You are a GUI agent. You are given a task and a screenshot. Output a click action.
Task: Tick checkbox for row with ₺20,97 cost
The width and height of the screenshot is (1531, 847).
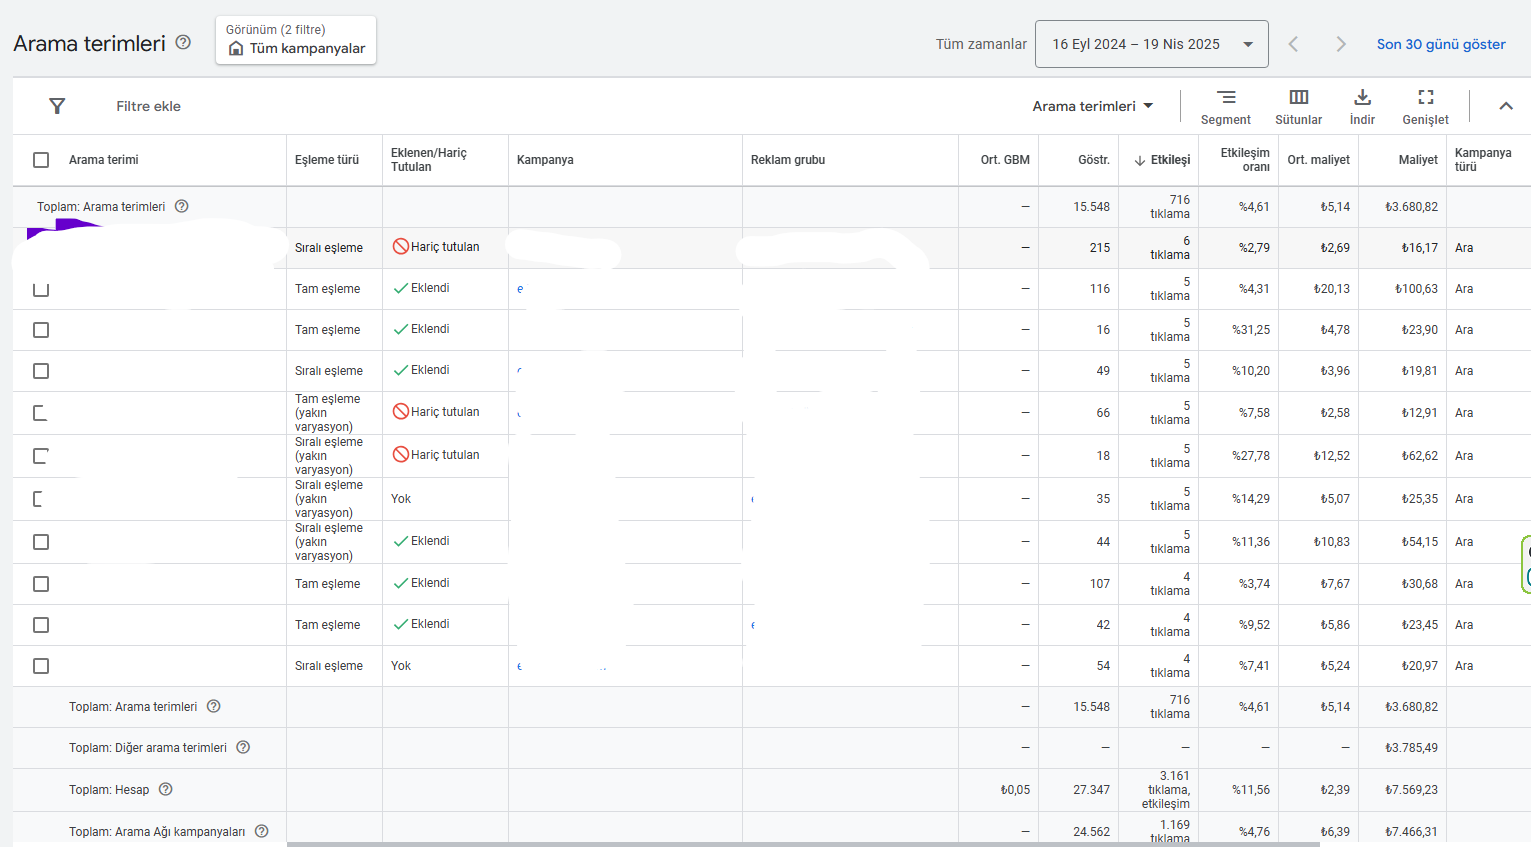pyautogui.click(x=41, y=666)
